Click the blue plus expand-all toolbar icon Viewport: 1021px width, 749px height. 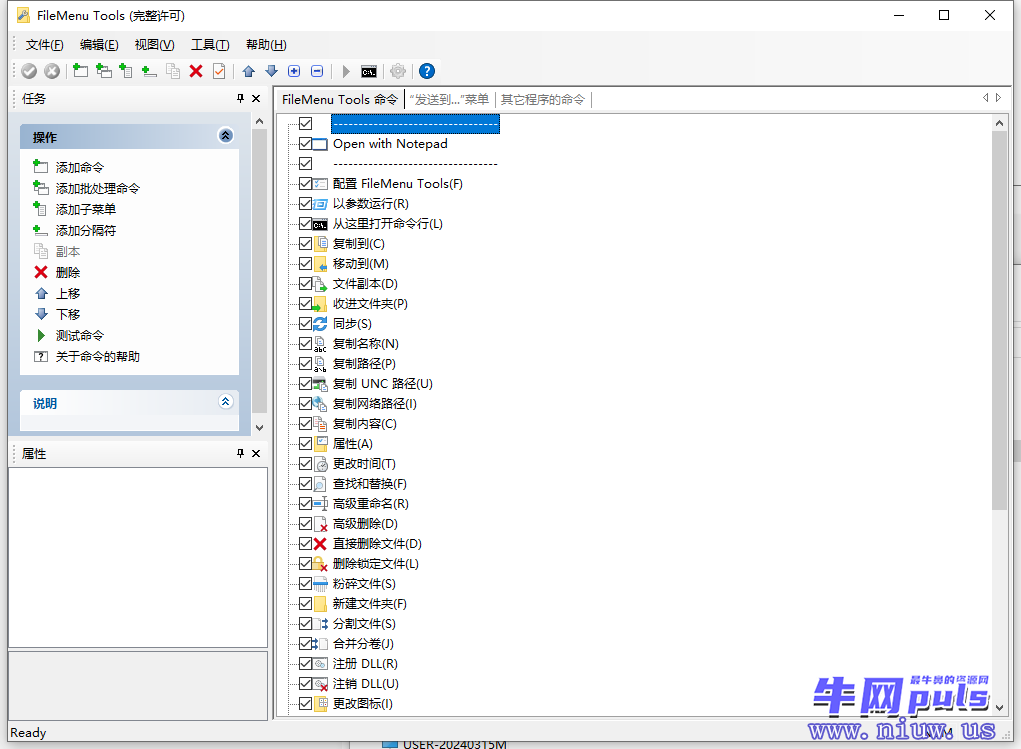[x=294, y=71]
